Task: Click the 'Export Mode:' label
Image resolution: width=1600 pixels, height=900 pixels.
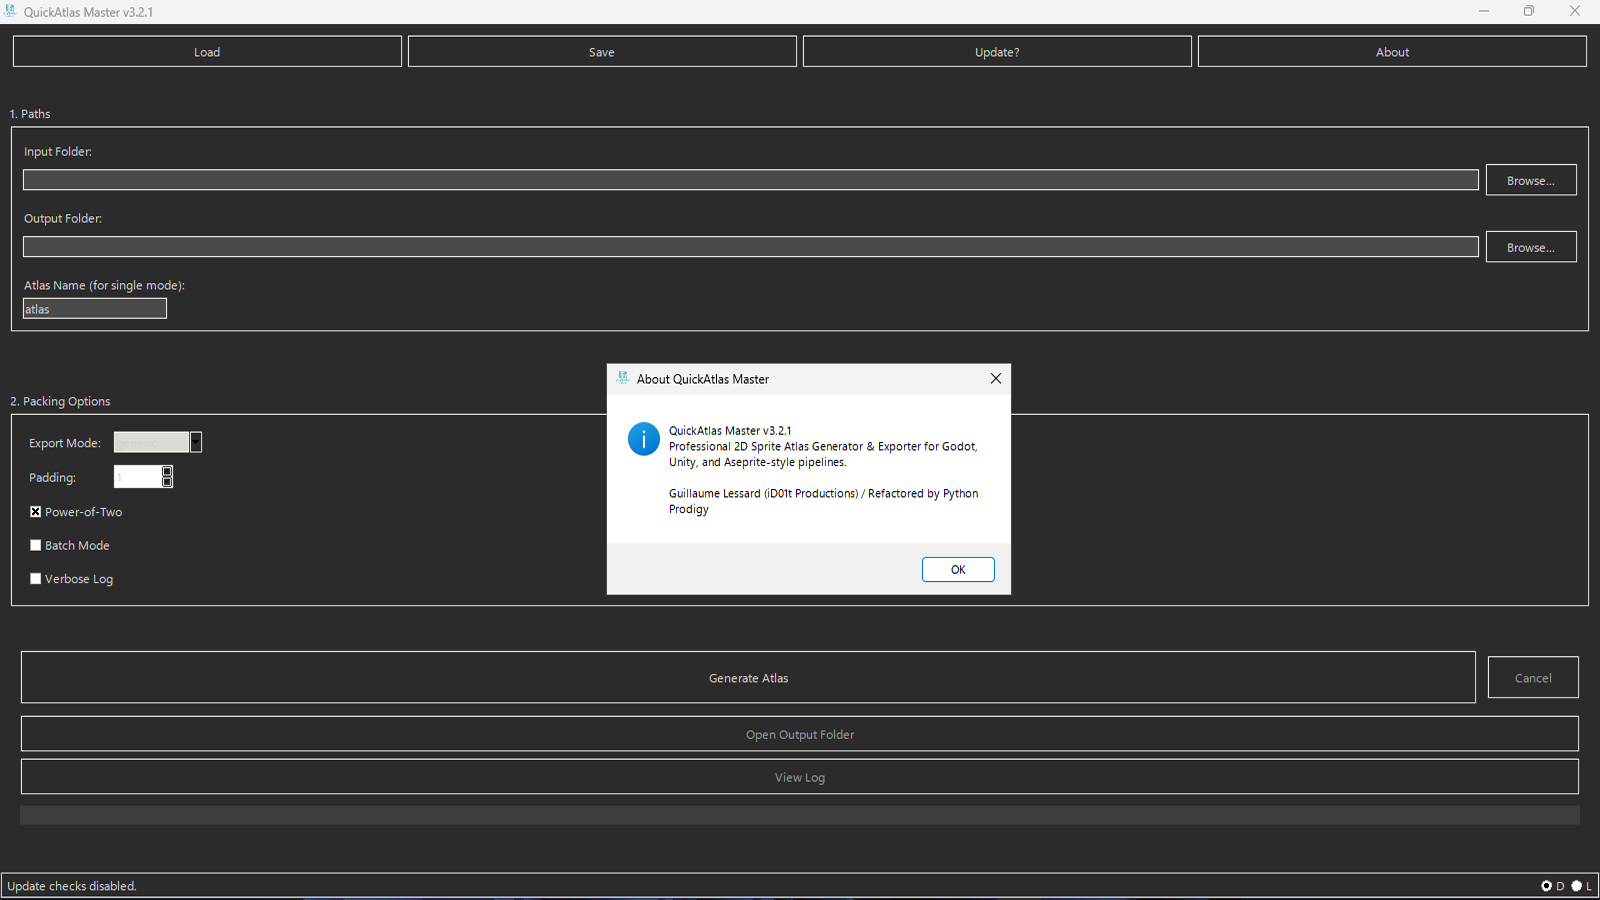Action: click(65, 443)
